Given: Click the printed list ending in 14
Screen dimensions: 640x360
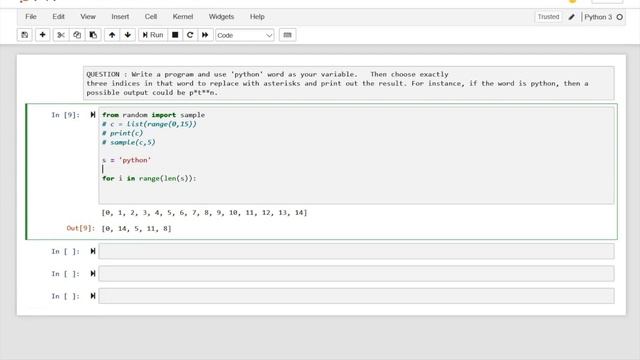Looking at the screenshot, I should [x=204, y=213].
